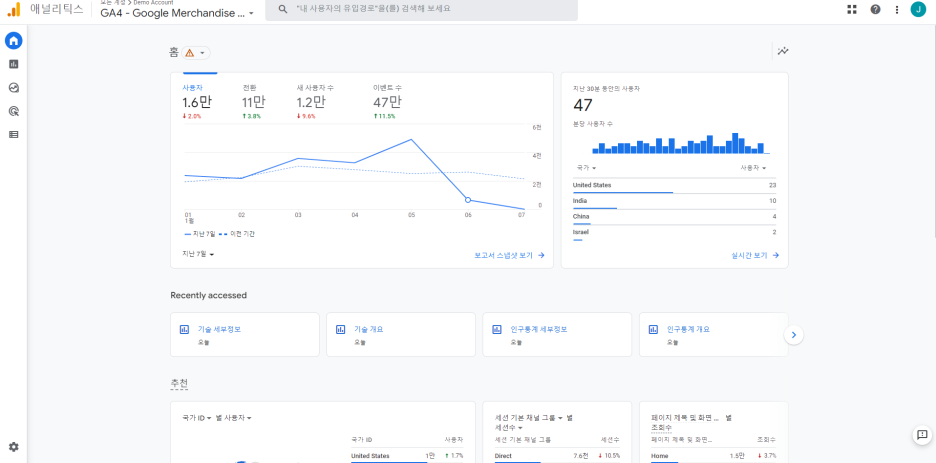Image resolution: width=936 pixels, height=463 pixels.
Task: Open the 조회수 metric dropdown
Action: tap(661, 428)
